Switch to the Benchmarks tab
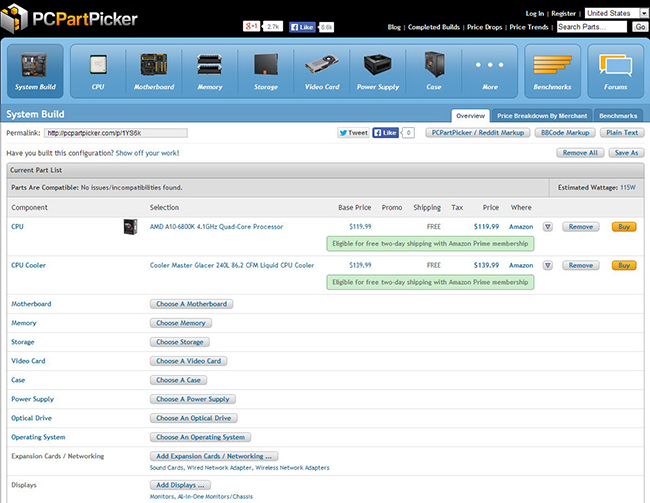 (x=618, y=116)
